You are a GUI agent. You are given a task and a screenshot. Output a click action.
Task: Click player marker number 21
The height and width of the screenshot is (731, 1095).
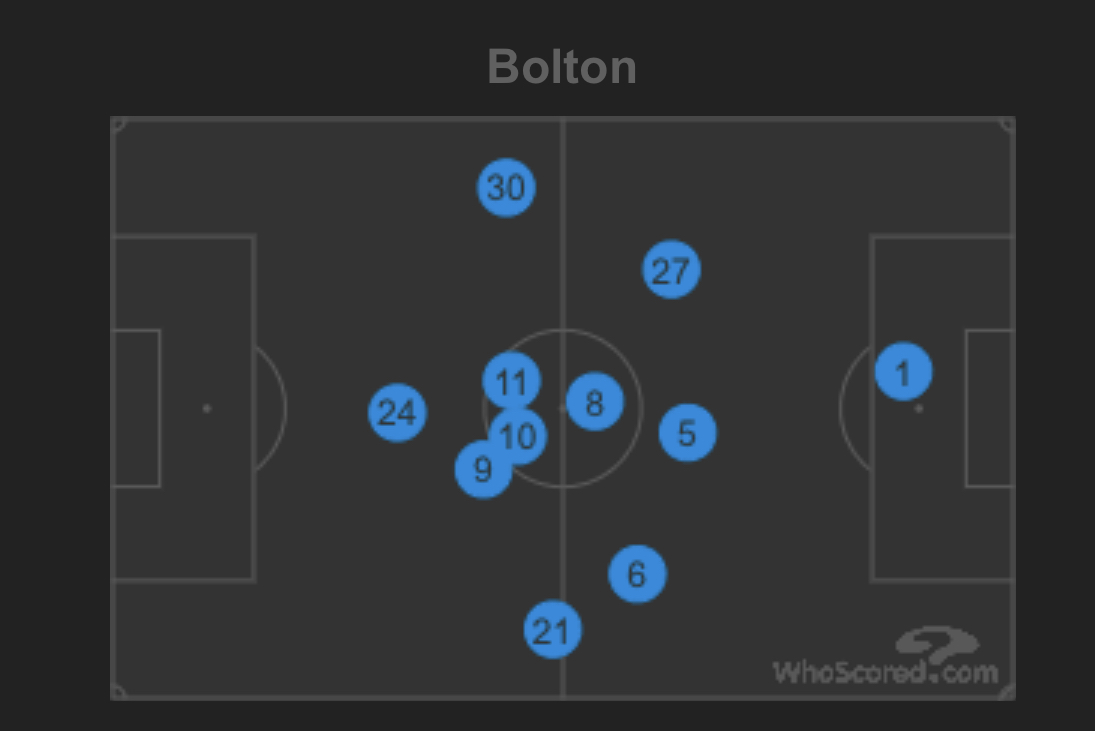tap(552, 630)
